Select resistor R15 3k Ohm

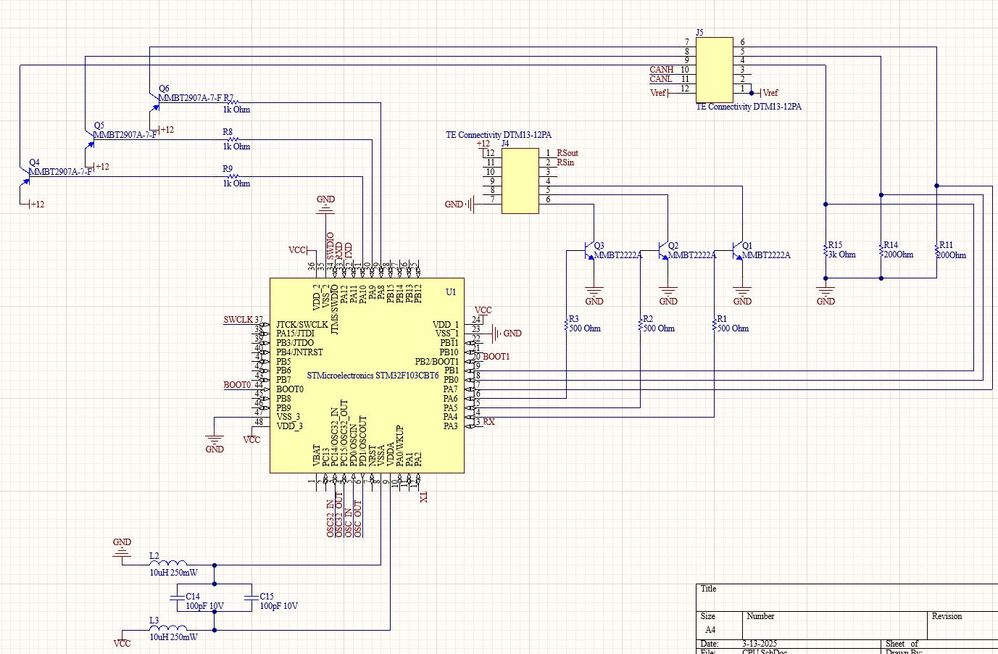[x=826, y=251]
